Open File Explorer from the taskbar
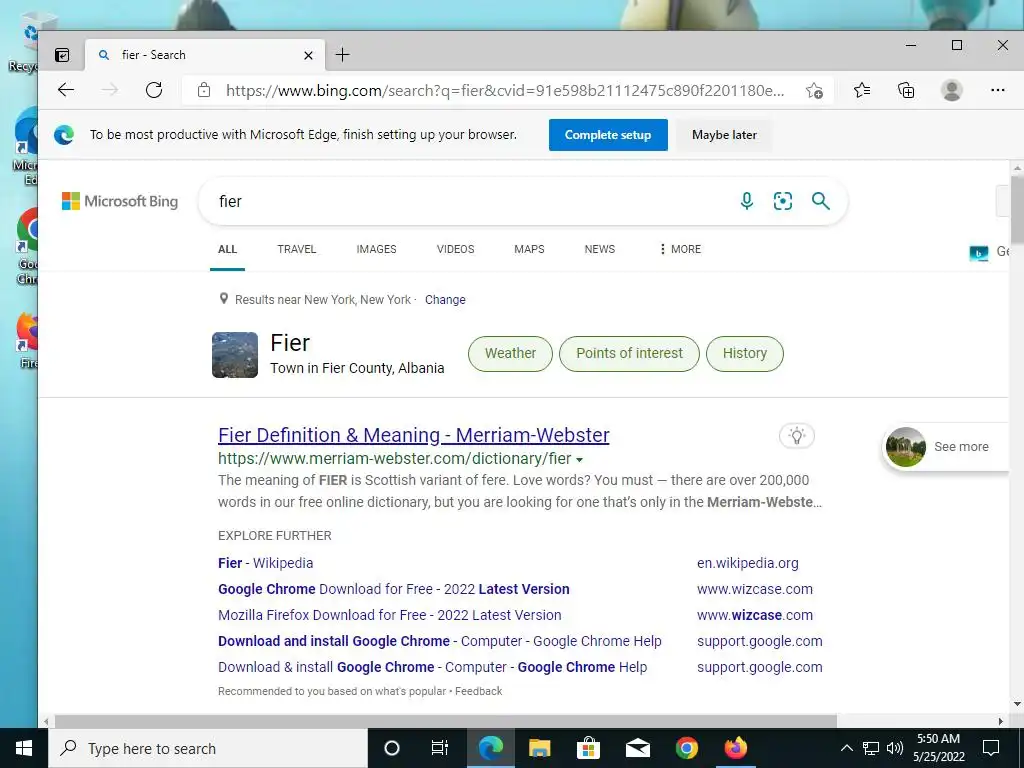This screenshot has width=1024, height=768. tap(539, 748)
